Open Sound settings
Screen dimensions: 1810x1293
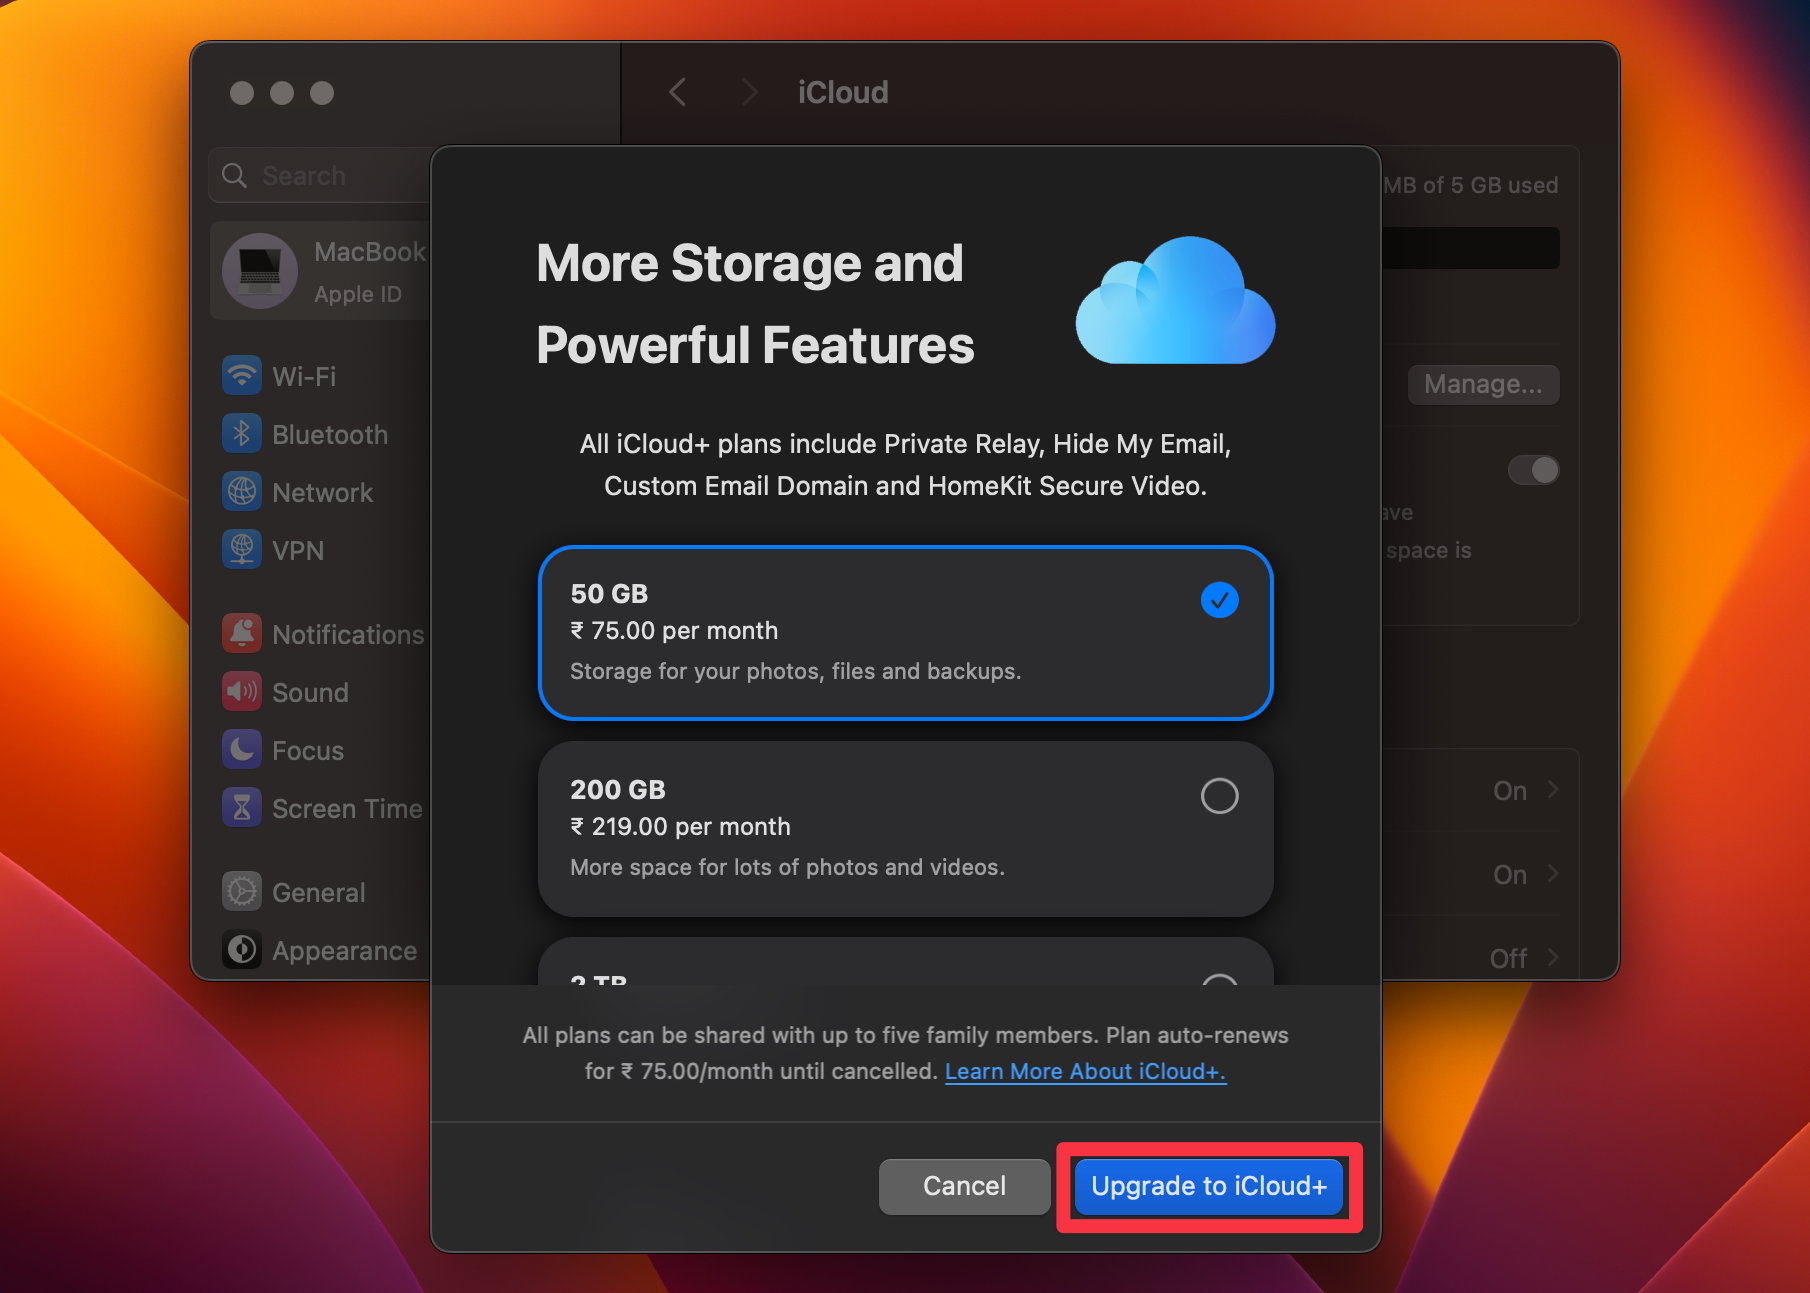pos(310,691)
